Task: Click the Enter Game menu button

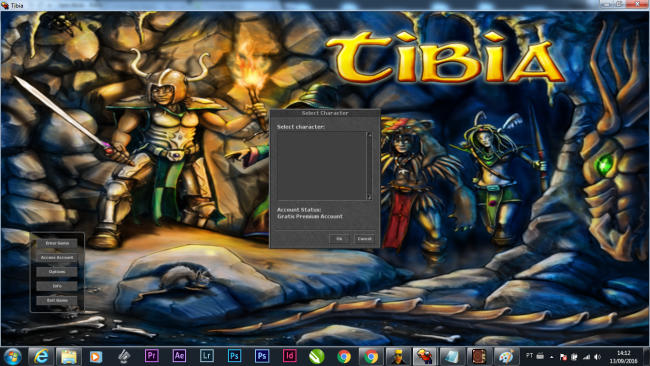Action: 57,243
